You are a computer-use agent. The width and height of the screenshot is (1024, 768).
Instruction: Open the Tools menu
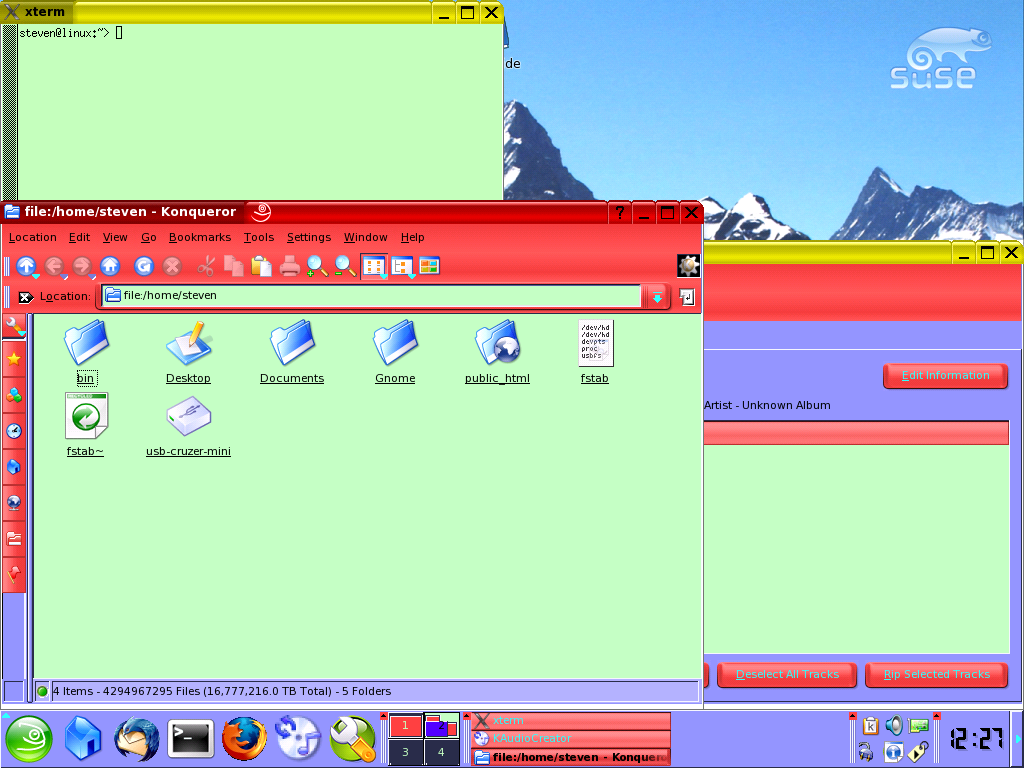tap(259, 237)
